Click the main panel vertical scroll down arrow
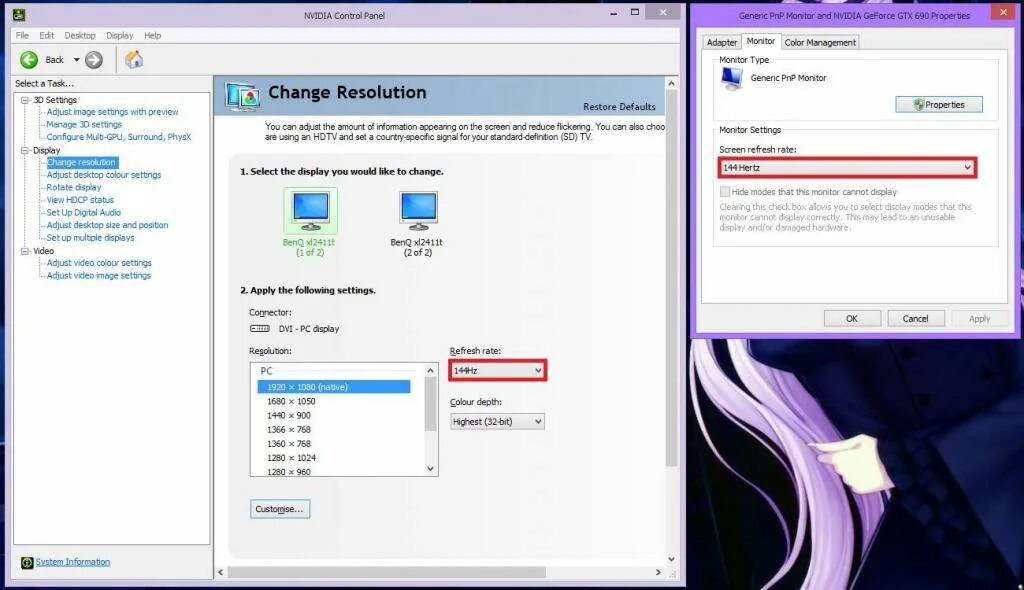The width and height of the screenshot is (1024, 590). tap(671, 559)
